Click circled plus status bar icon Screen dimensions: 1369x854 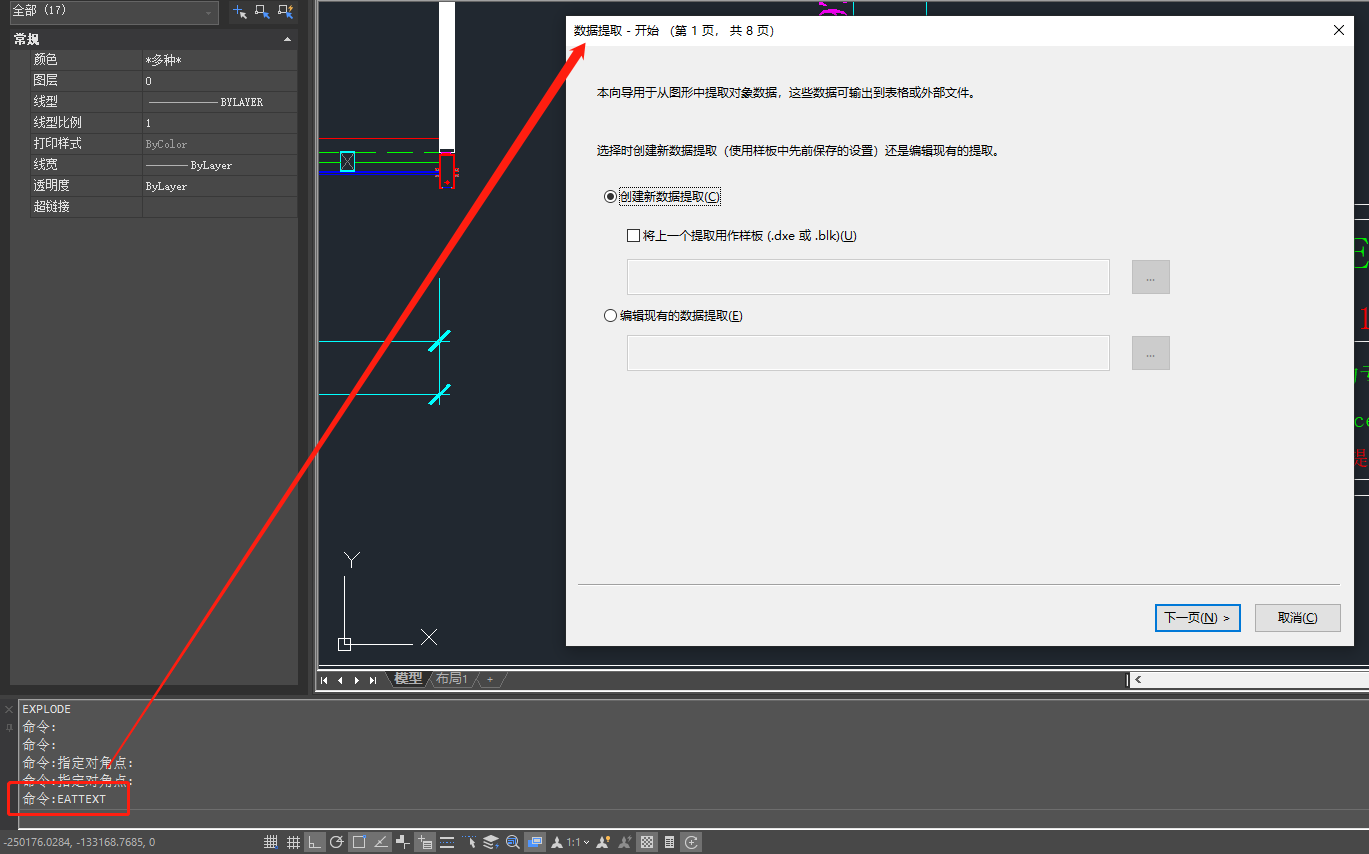point(691,842)
